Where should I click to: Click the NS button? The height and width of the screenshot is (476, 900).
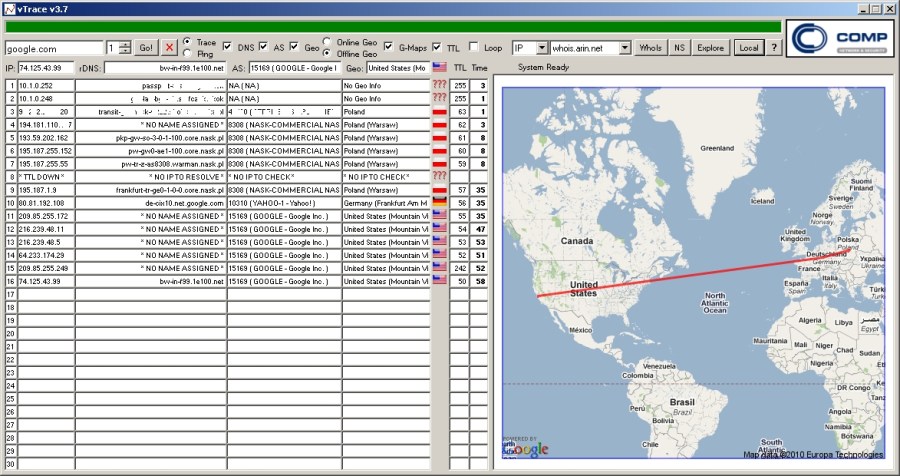[x=680, y=48]
